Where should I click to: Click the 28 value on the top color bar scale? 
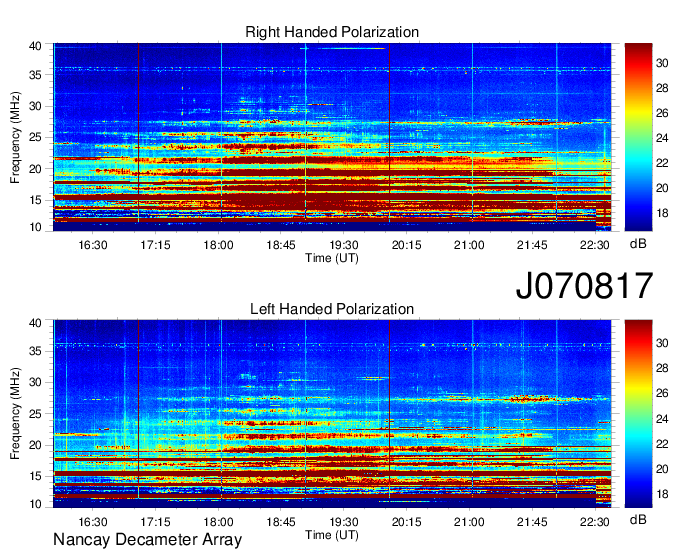coord(662,88)
